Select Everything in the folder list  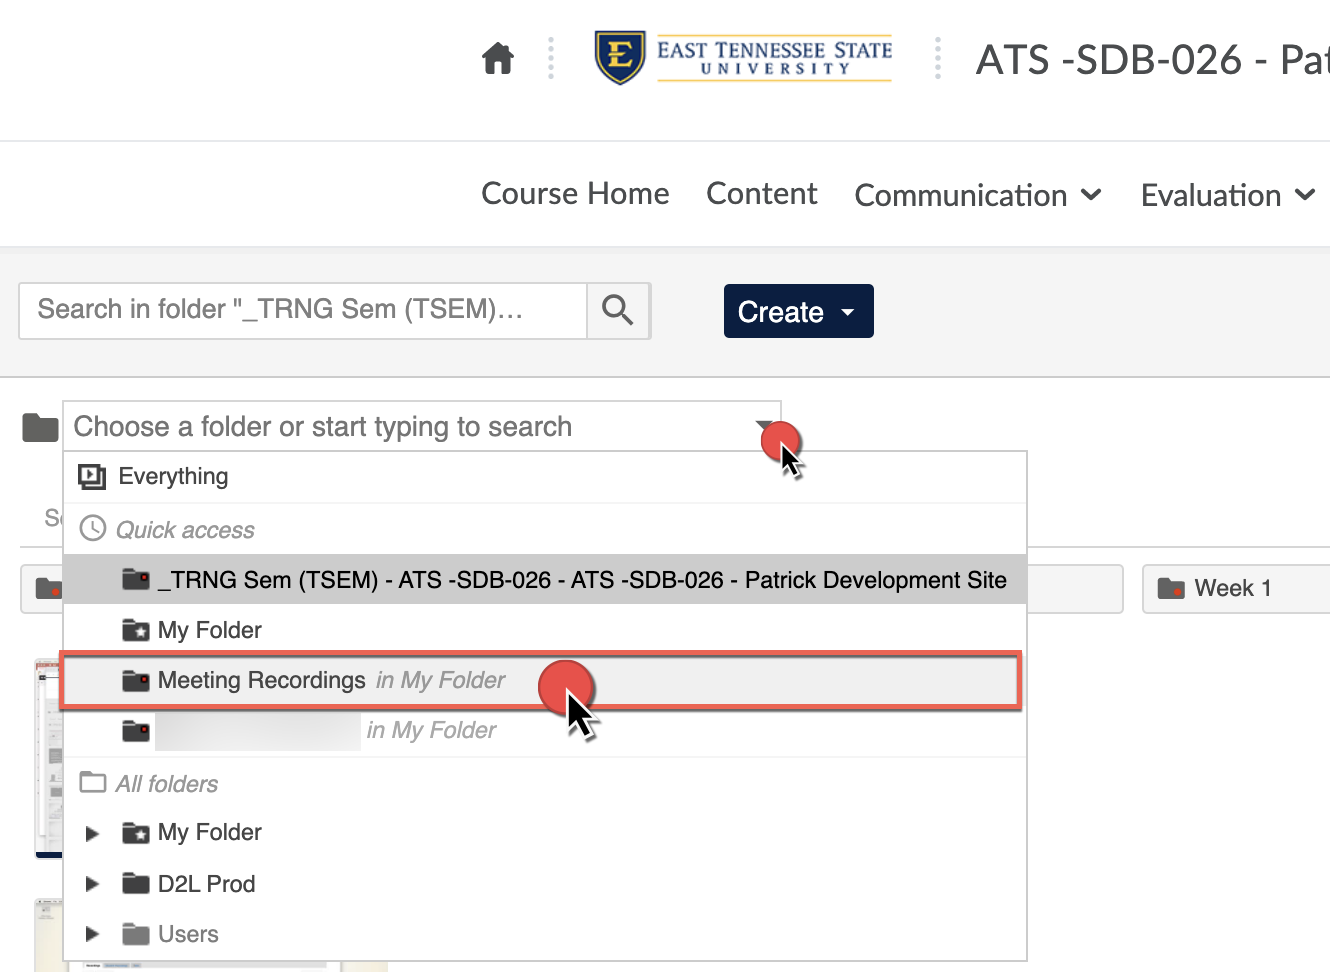coord(173,477)
